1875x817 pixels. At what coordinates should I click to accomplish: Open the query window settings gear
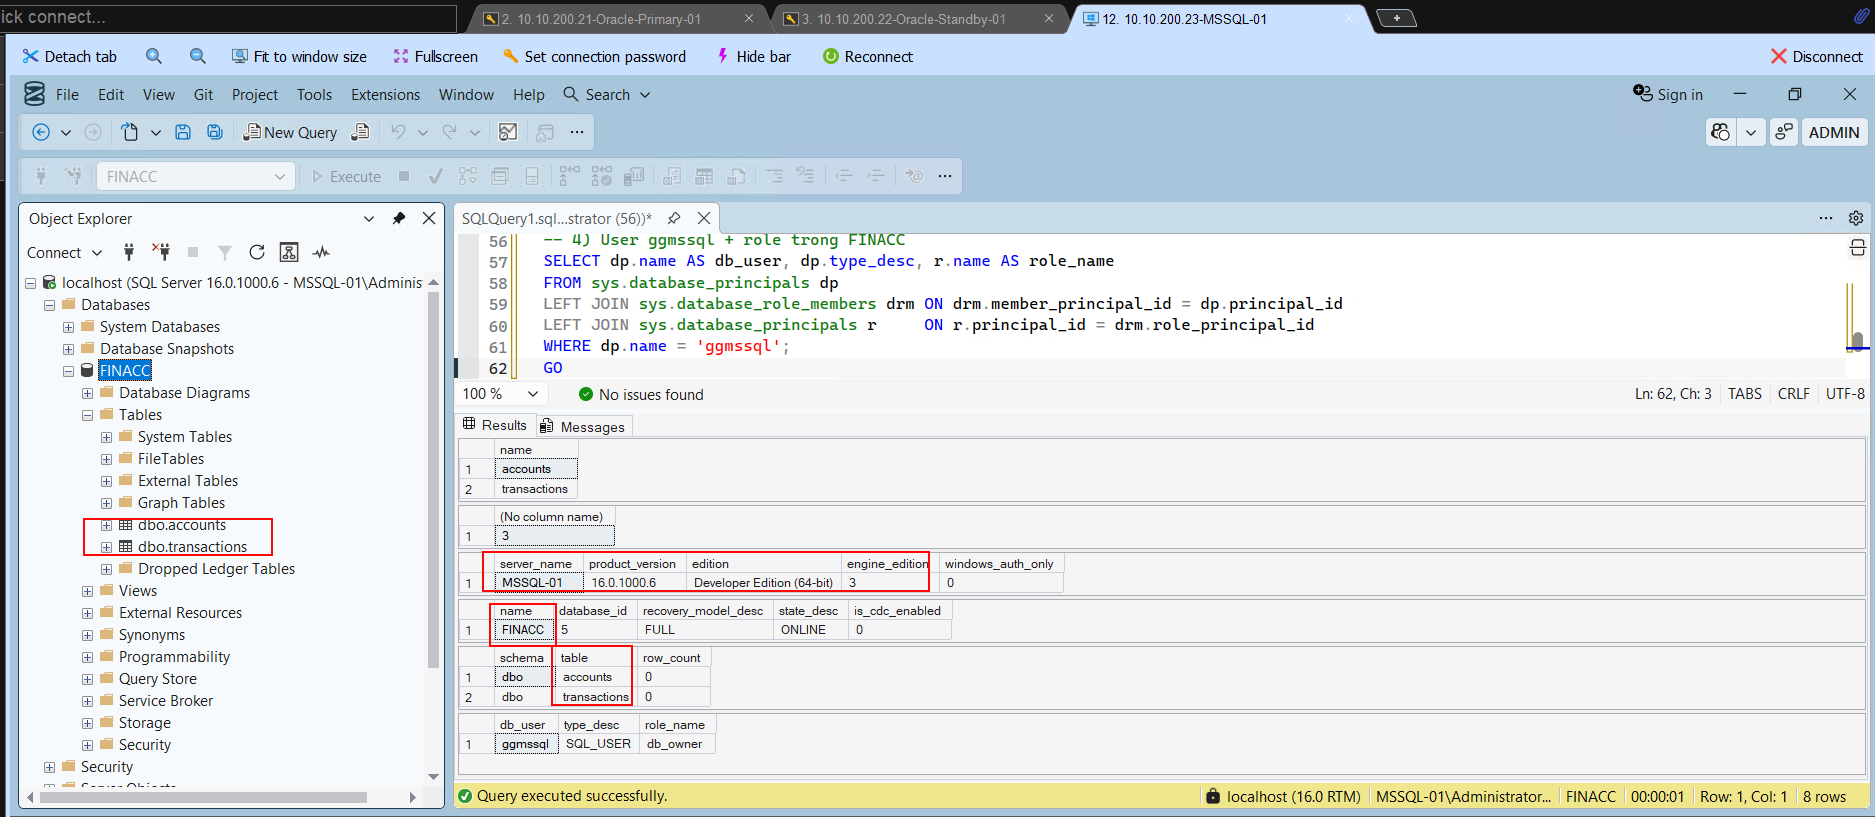click(1856, 218)
